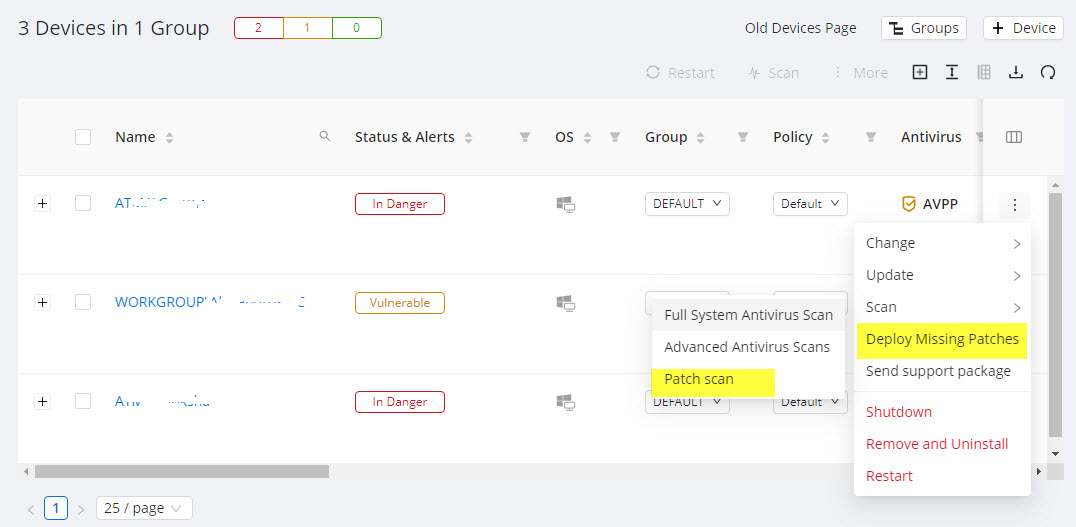Expand the WORKGROUP device row
1076x527 pixels.
(x=43, y=302)
